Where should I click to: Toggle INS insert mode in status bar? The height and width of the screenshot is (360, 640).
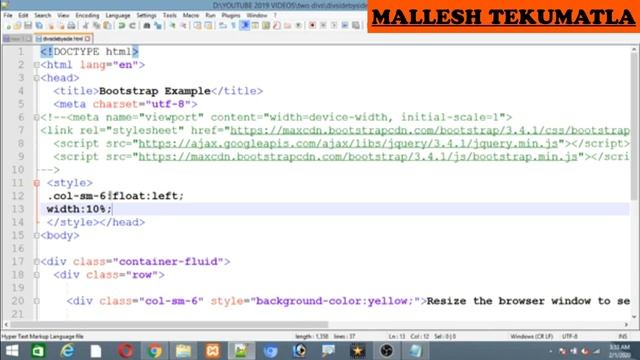coord(622,336)
